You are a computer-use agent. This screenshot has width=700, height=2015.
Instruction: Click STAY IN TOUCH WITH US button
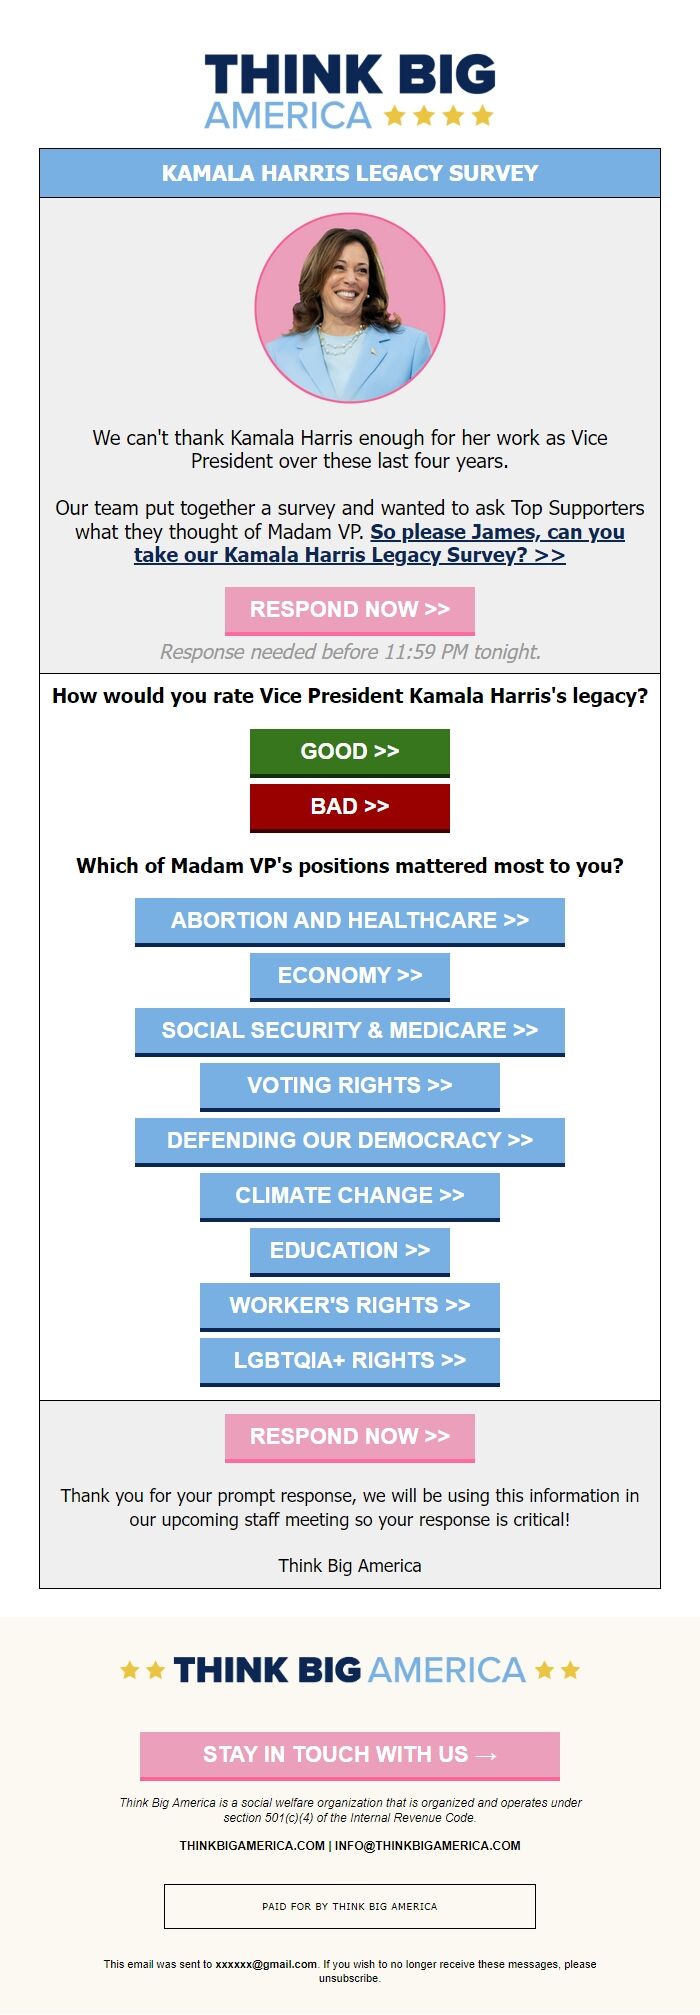pos(350,1756)
